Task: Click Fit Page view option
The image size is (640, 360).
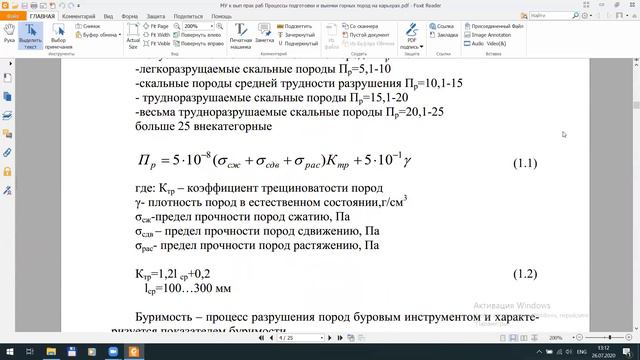Action: [156, 26]
